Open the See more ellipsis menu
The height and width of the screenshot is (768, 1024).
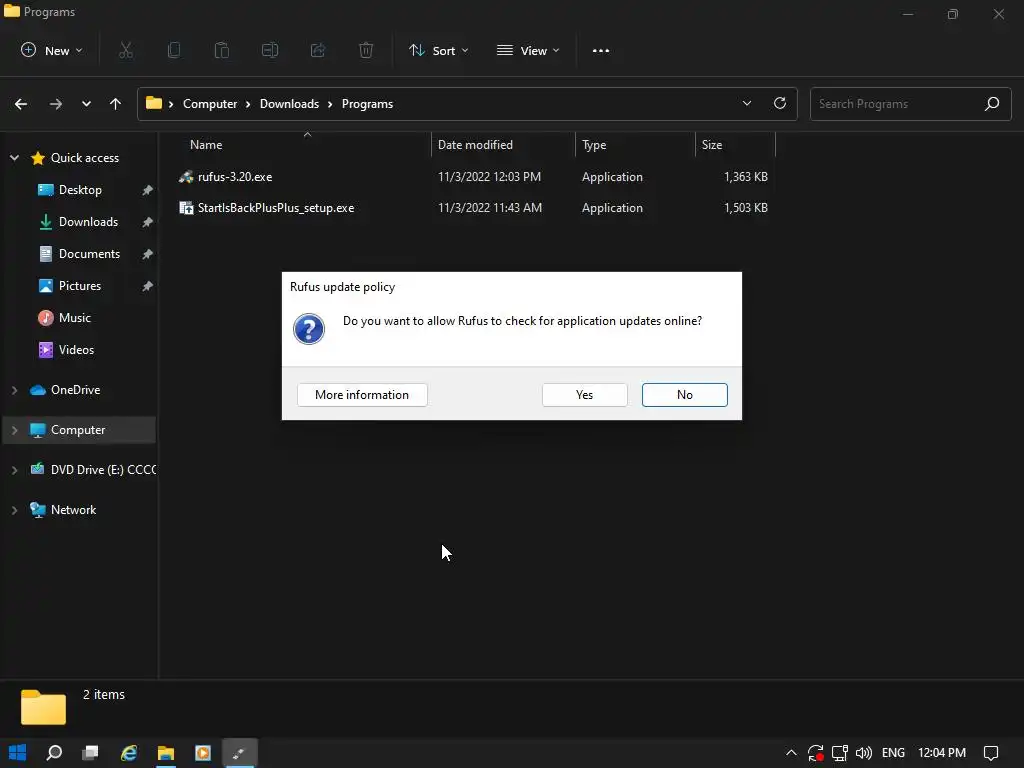pos(601,50)
